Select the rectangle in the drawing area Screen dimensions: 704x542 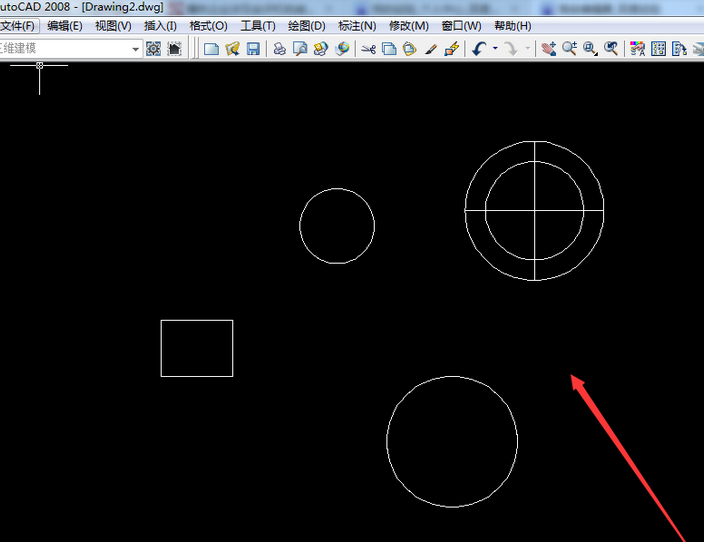[x=197, y=321]
